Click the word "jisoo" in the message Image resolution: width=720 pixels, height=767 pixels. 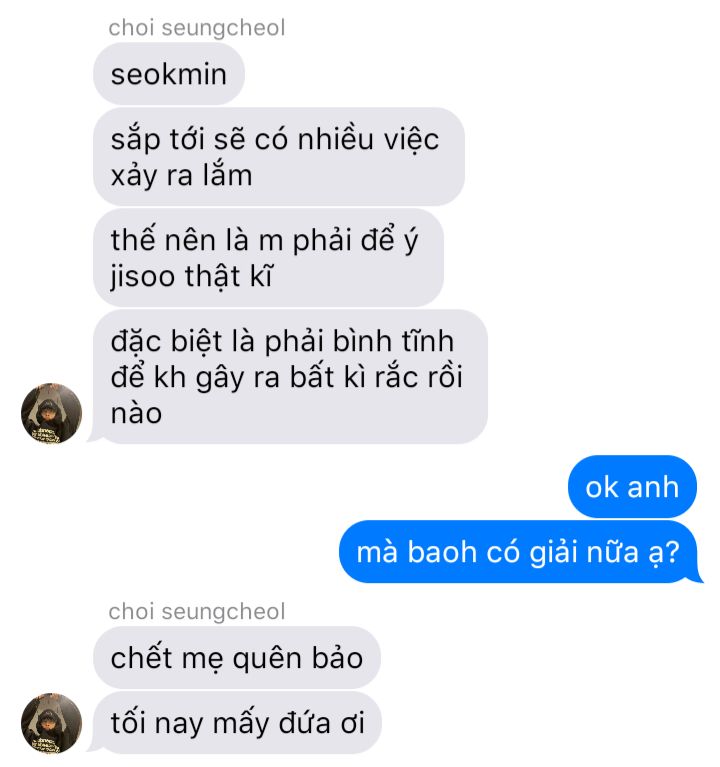point(143,276)
